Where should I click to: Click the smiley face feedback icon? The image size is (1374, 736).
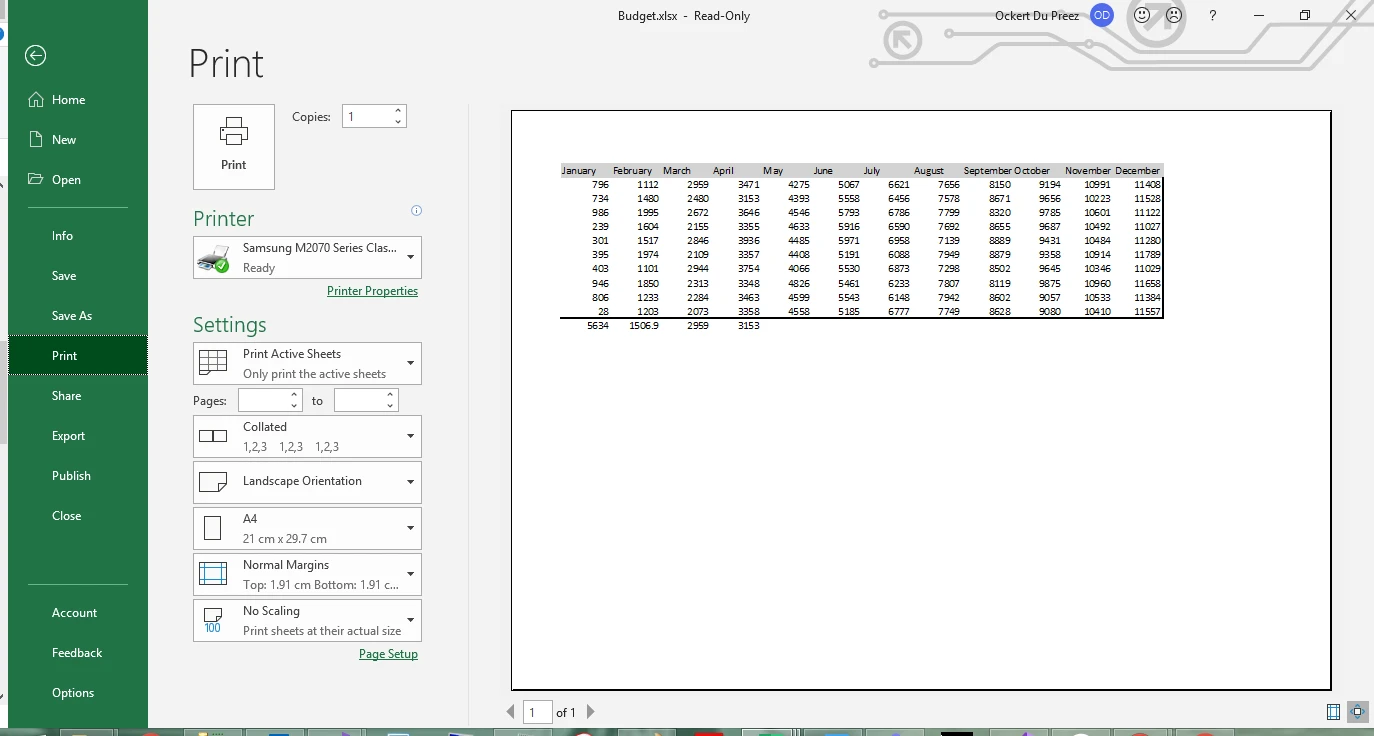[1142, 16]
